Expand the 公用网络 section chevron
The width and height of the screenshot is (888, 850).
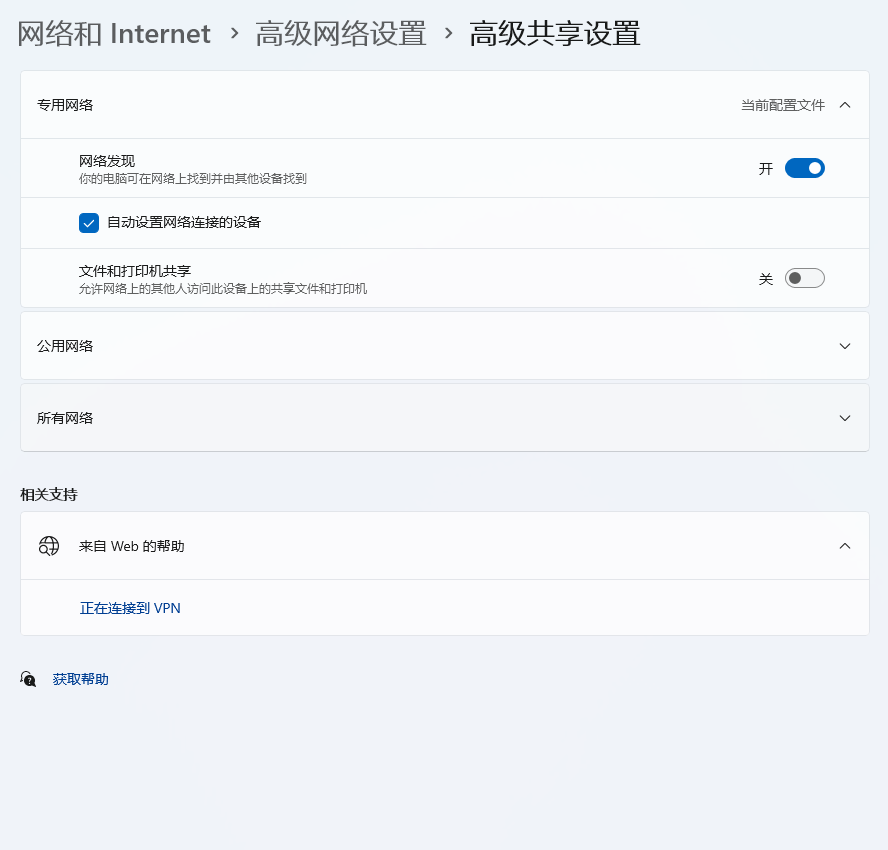pyautogui.click(x=844, y=346)
